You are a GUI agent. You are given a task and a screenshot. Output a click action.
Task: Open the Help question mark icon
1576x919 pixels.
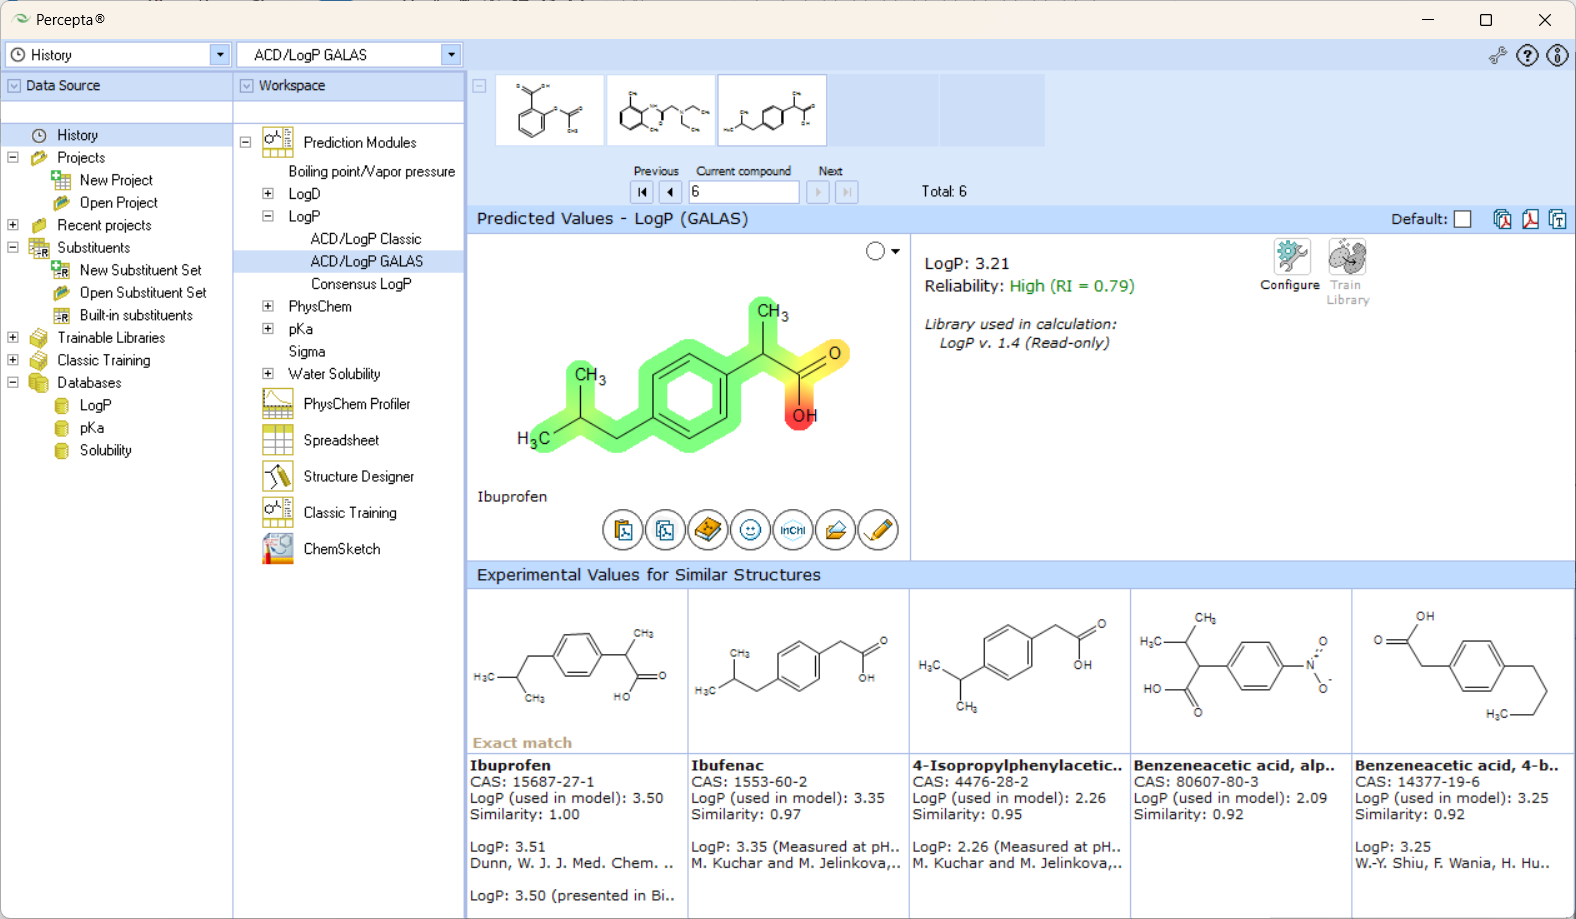(1527, 56)
